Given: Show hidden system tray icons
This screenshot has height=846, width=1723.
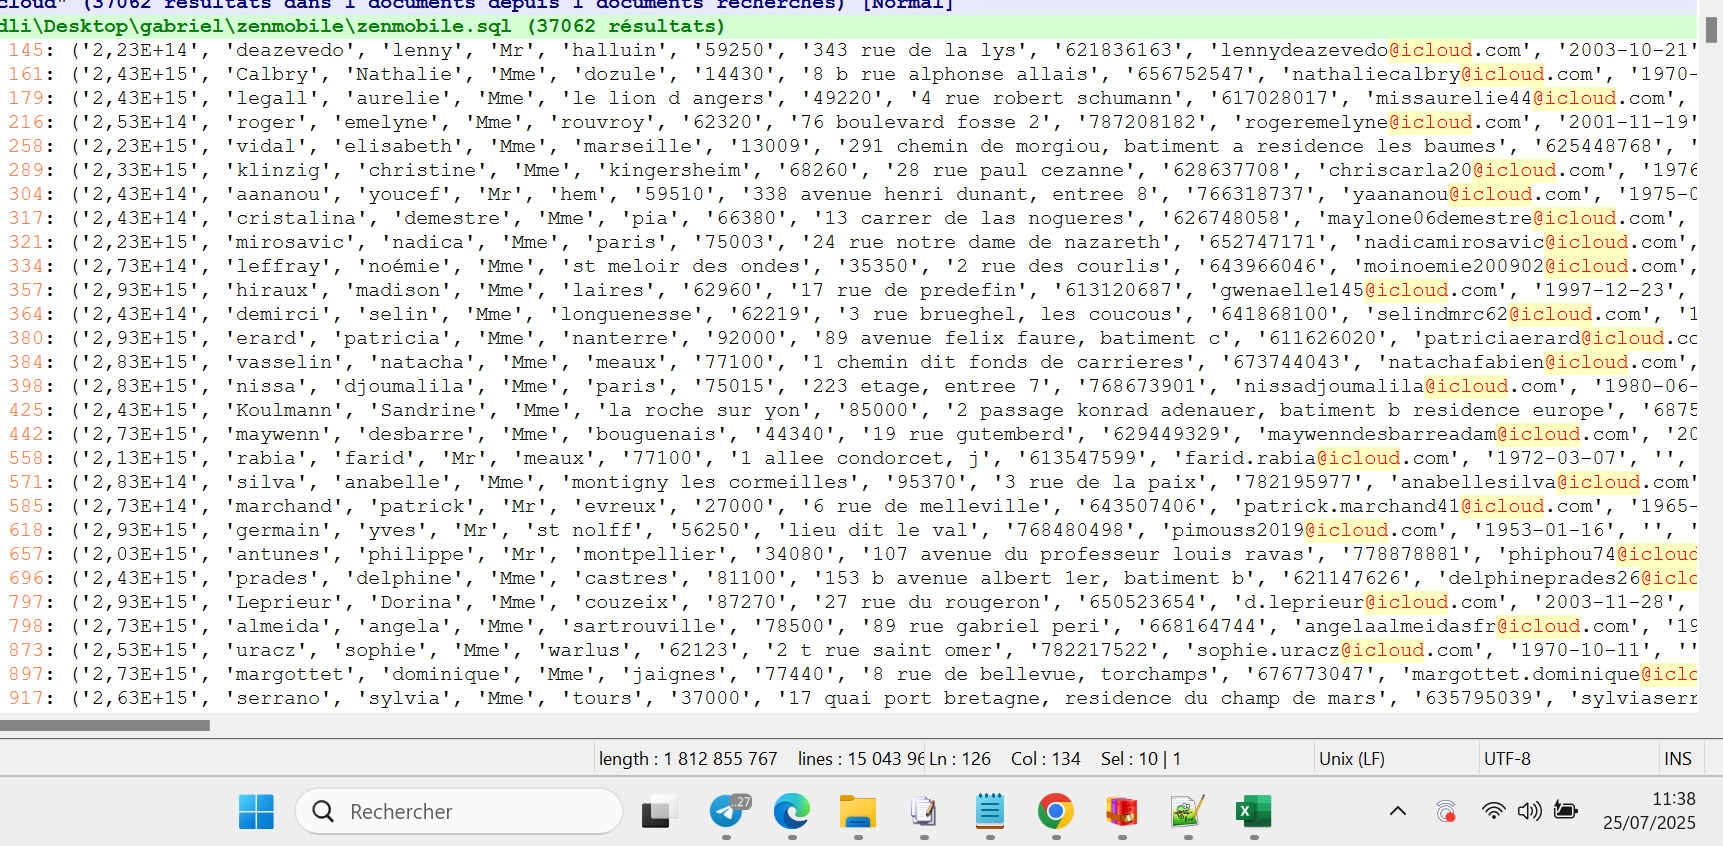Looking at the screenshot, I should click(x=1398, y=811).
